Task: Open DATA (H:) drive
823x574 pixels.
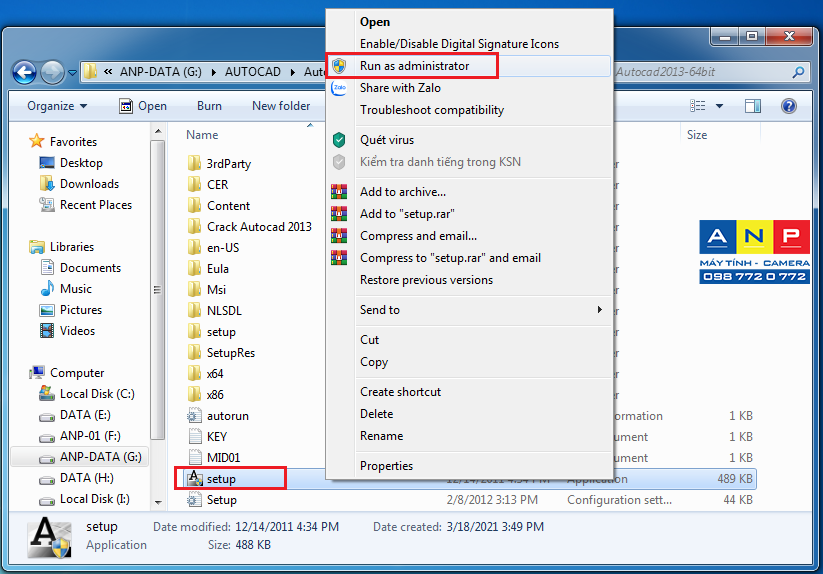Action: tap(77, 478)
